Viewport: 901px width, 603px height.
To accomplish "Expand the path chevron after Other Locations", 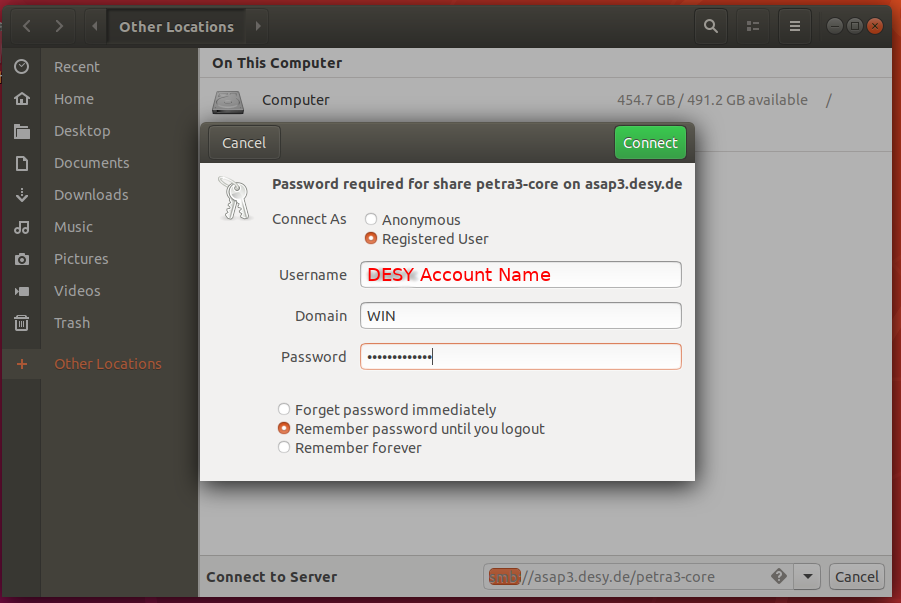I will click(257, 25).
